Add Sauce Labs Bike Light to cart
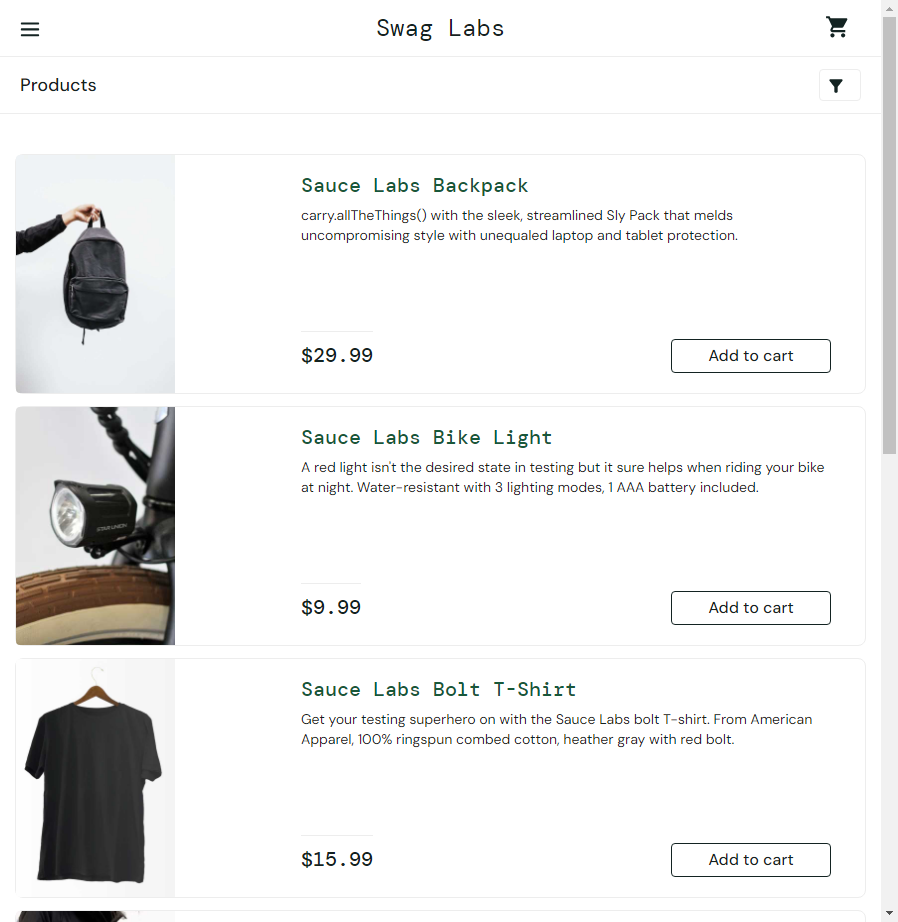The height and width of the screenshot is (922, 898). pos(750,608)
